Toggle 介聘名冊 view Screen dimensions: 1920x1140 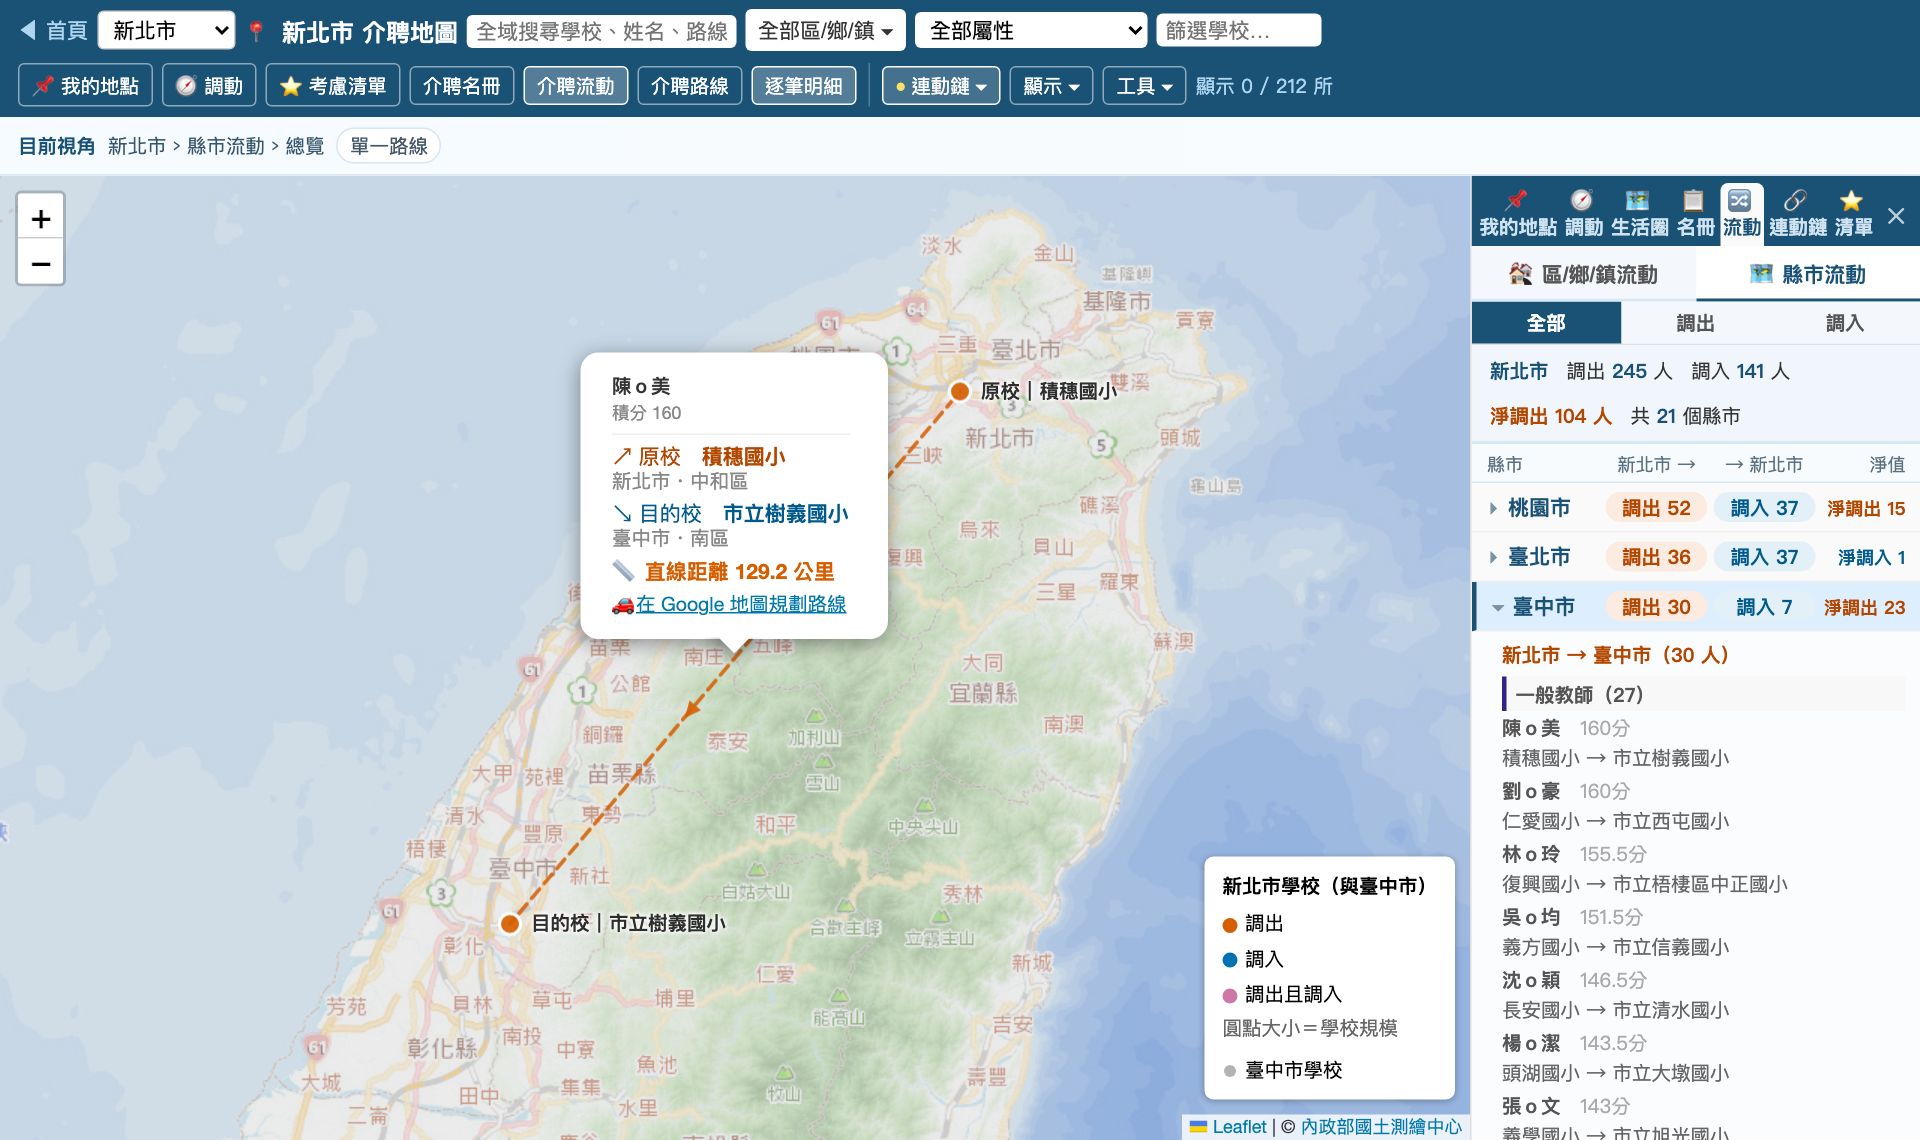pyautogui.click(x=461, y=86)
